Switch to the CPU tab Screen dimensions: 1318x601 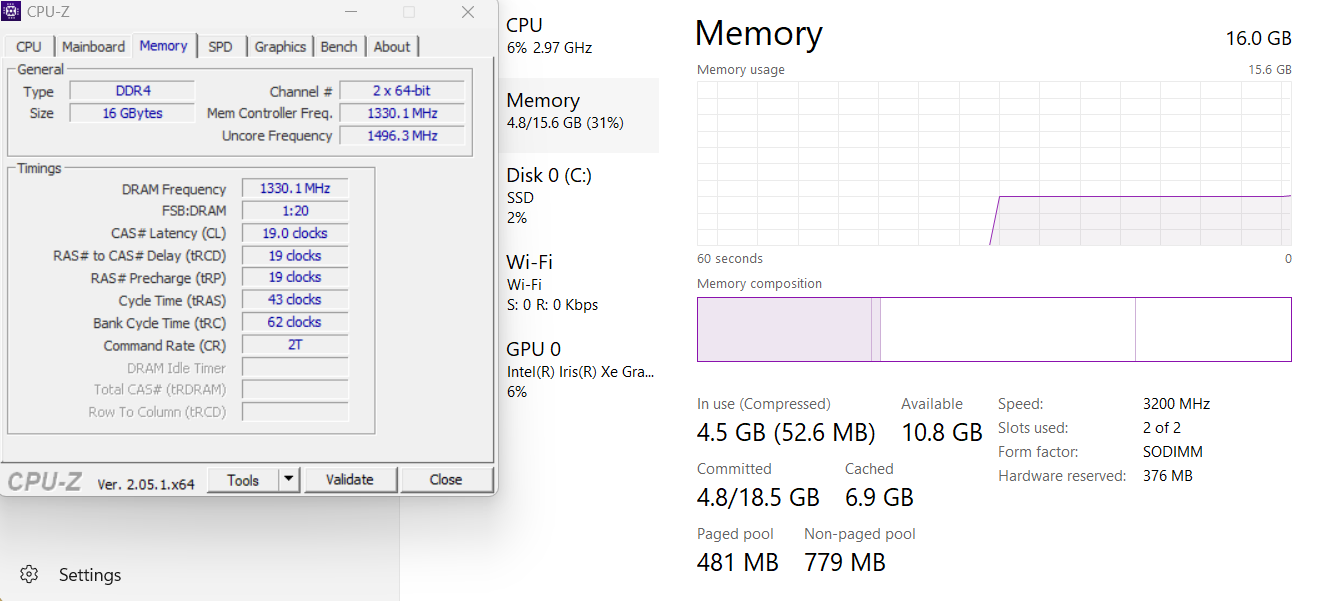(x=29, y=46)
